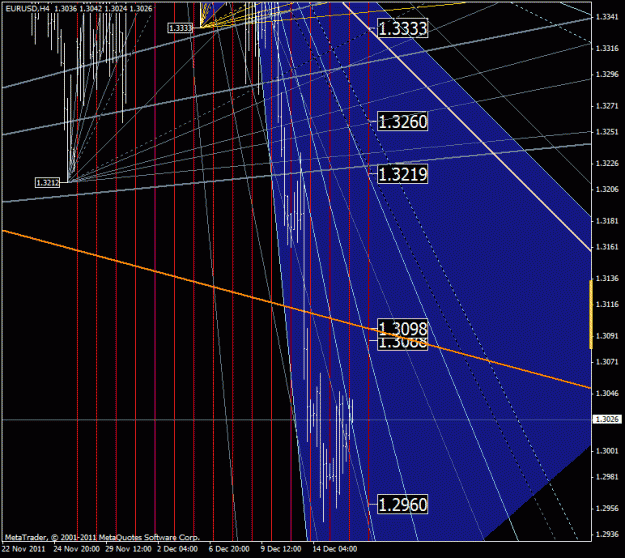Click the 9 Dec 12:00 time label

tap(281, 549)
